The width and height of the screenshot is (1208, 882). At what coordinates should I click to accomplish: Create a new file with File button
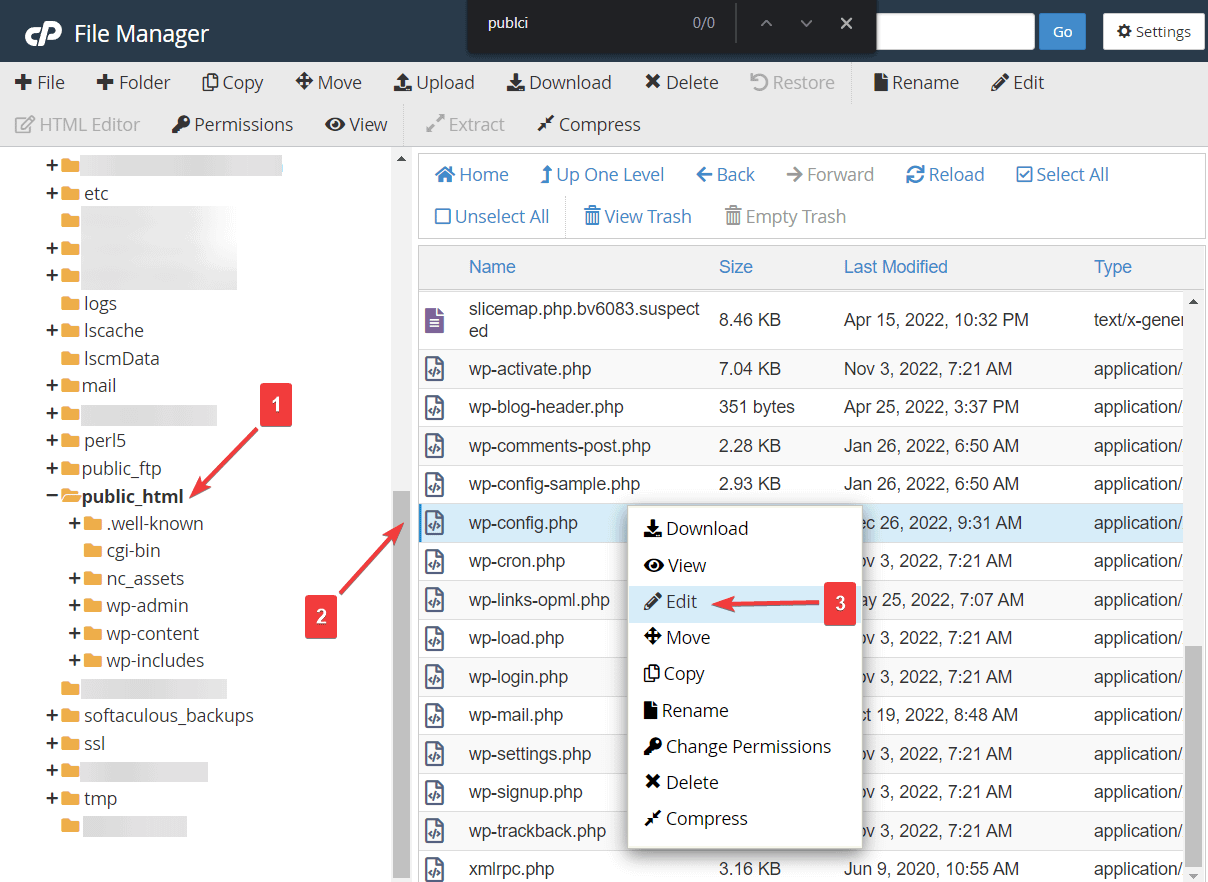[40, 83]
